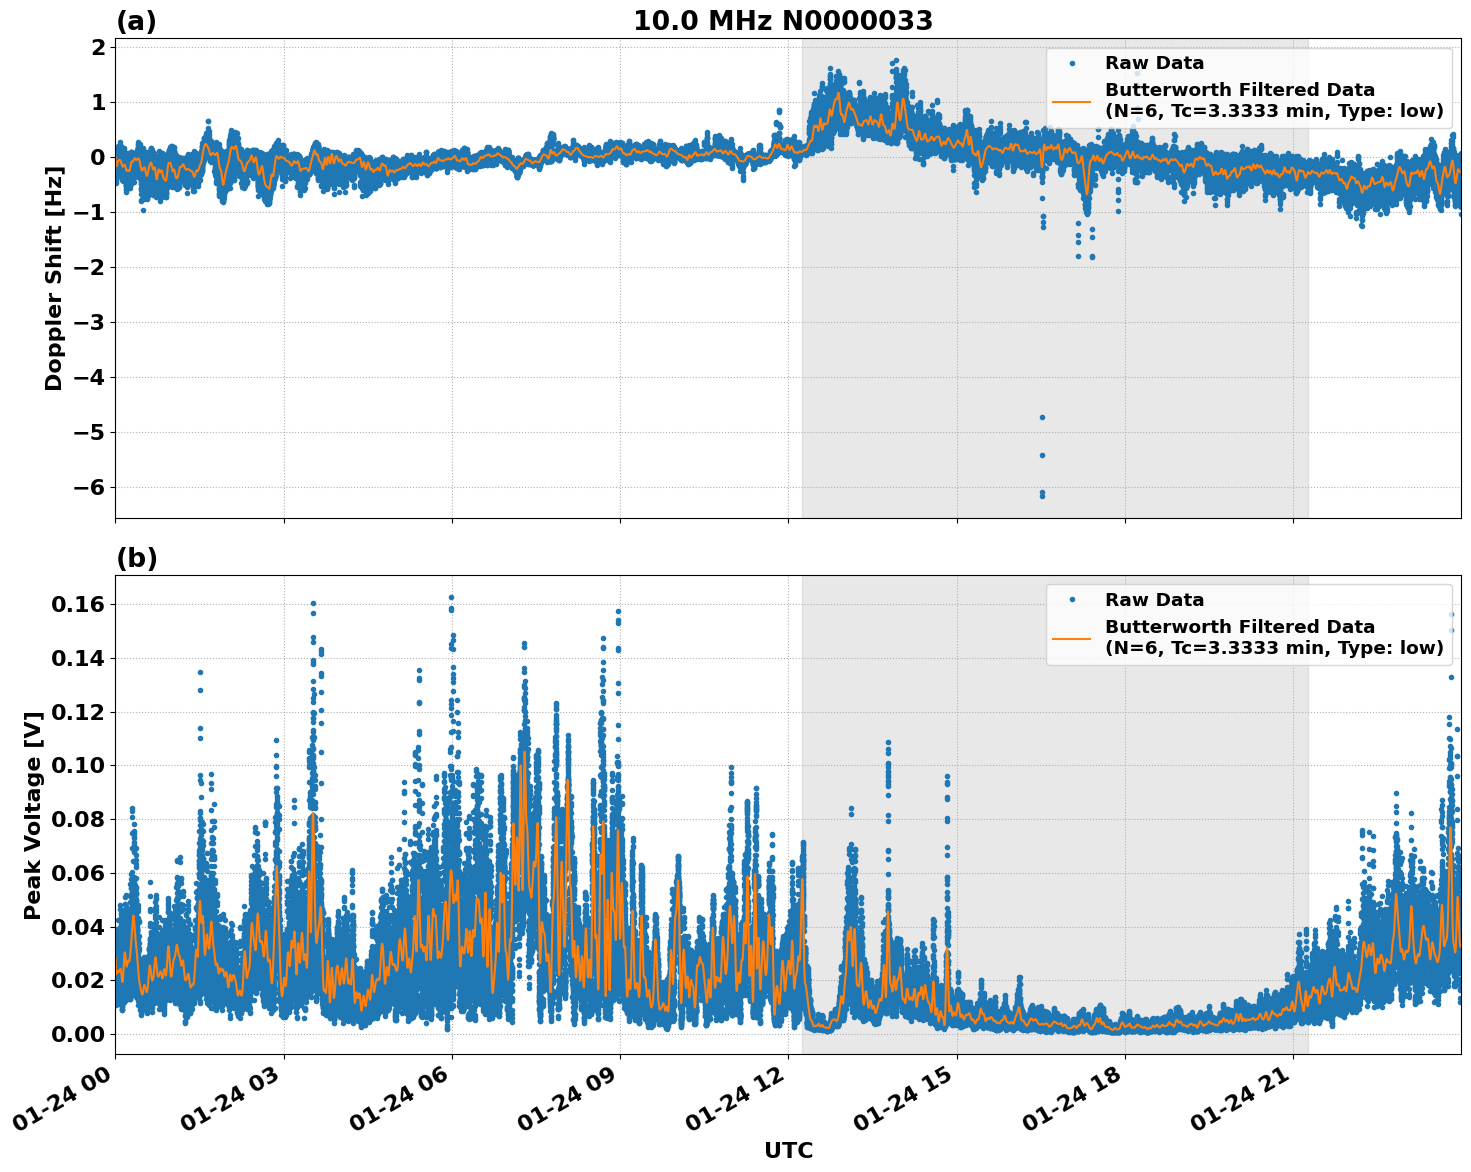Click the orange filtered curve peak near 01-24 13
Viewport: 1471px width, 1172px height.
click(836, 94)
